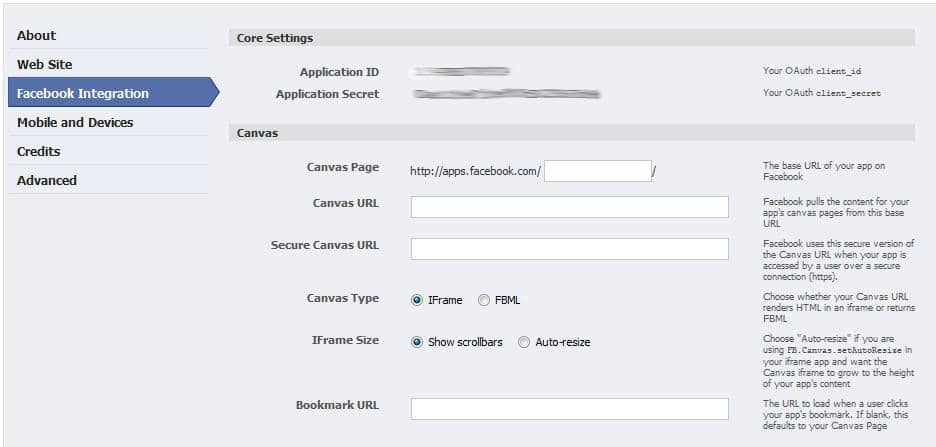Open the Advanced settings tab
The width and height of the screenshot is (936, 447).
(x=47, y=180)
